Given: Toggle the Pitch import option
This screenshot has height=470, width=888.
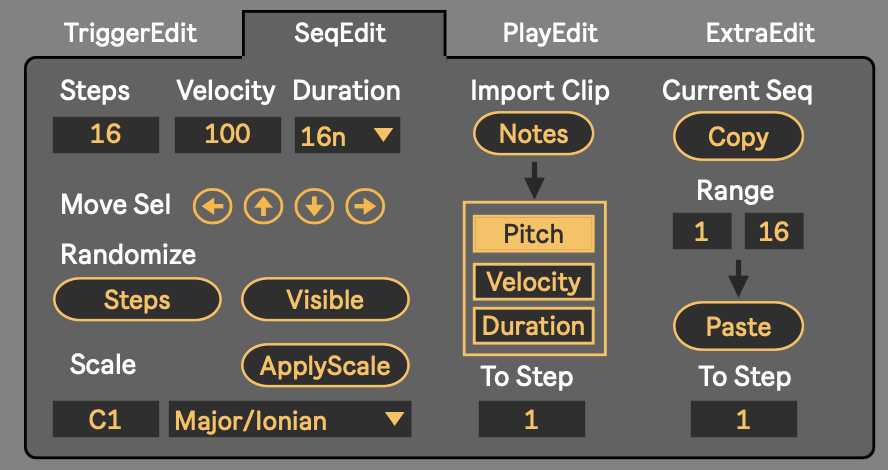Looking at the screenshot, I should [x=534, y=235].
